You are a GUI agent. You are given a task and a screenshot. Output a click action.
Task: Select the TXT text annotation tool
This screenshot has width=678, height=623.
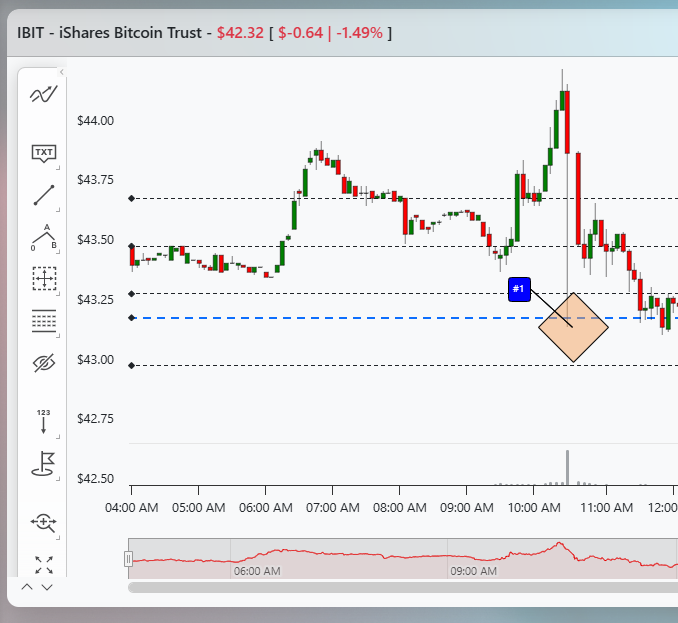click(x=44, y=153)
